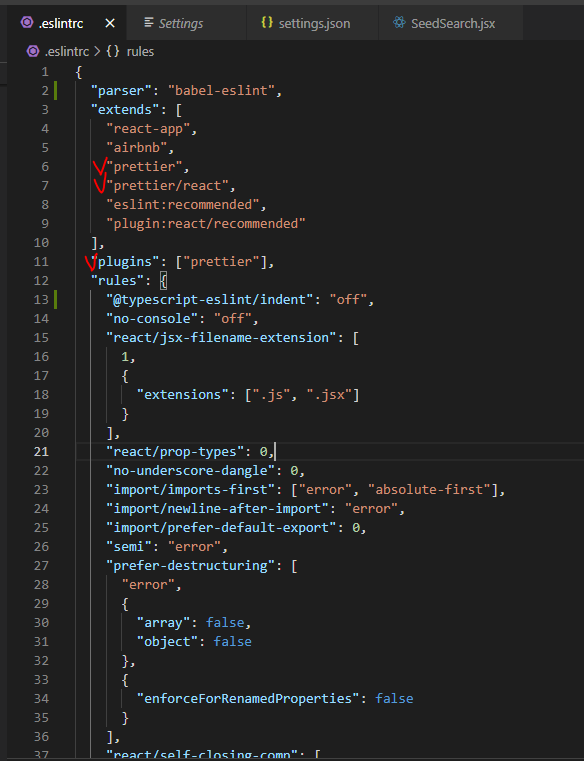
Task: Click the ESLint icon on the .eslintrc tab
Action: click(x=27, y=22)
